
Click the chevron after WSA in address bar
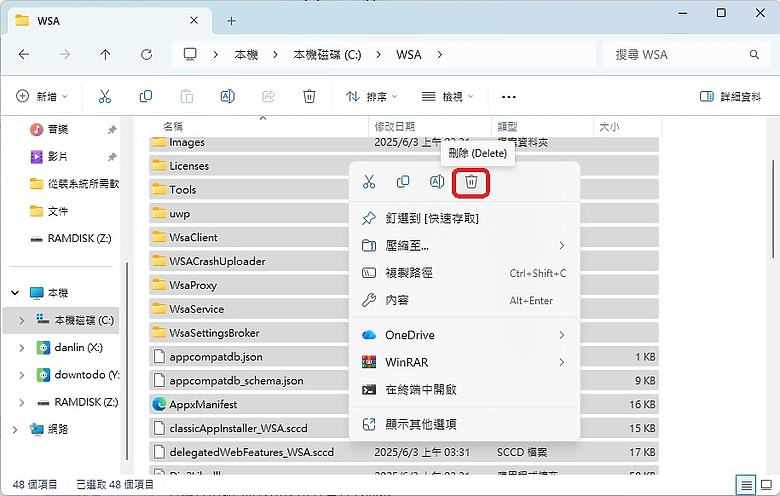440,54
